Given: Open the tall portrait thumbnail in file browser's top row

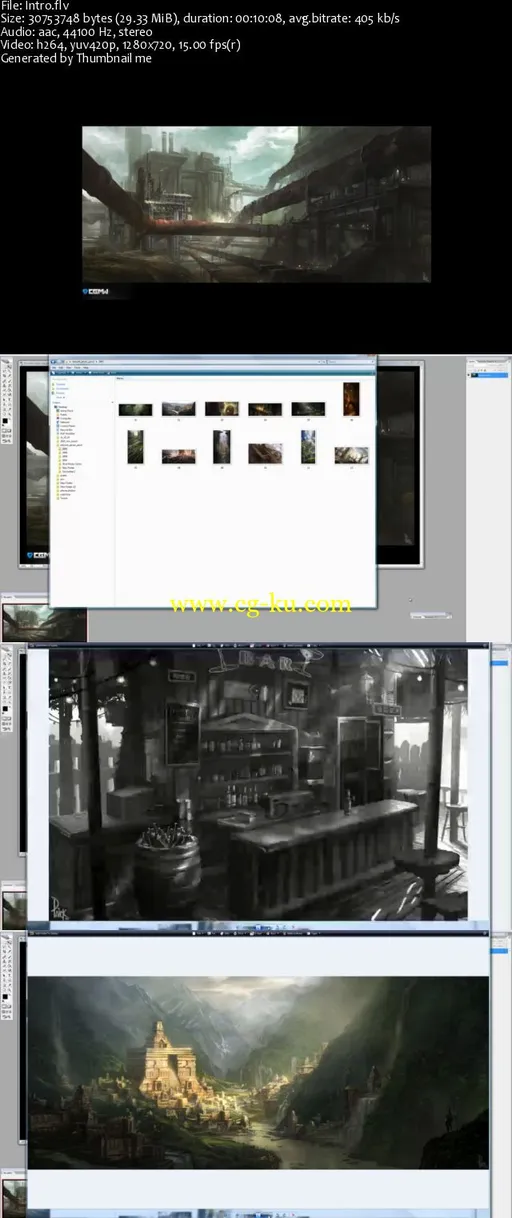Looking at the screenshot, I should (x=351, y=400).
